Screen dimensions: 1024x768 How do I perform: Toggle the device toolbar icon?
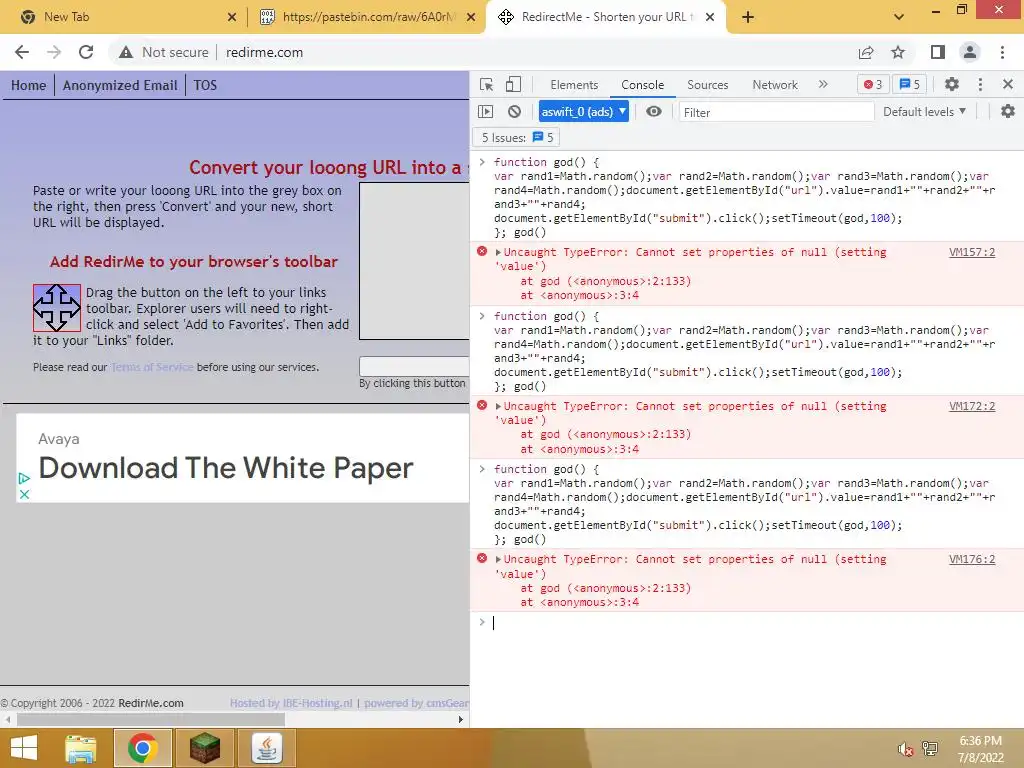pyautogui.click(x=513, y=85)
